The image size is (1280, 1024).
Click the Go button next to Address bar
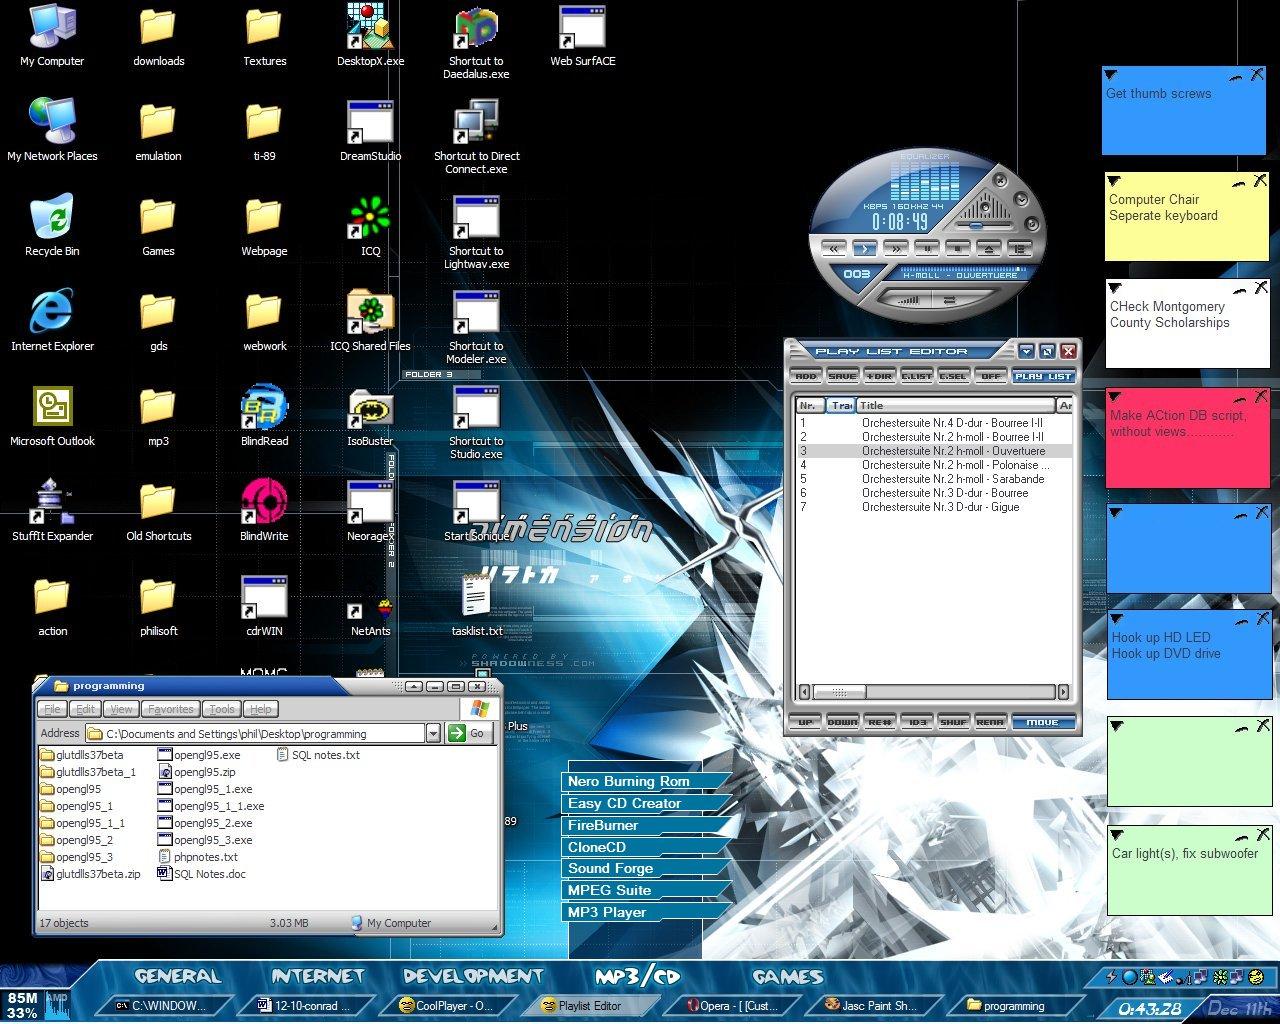point(469,733)
